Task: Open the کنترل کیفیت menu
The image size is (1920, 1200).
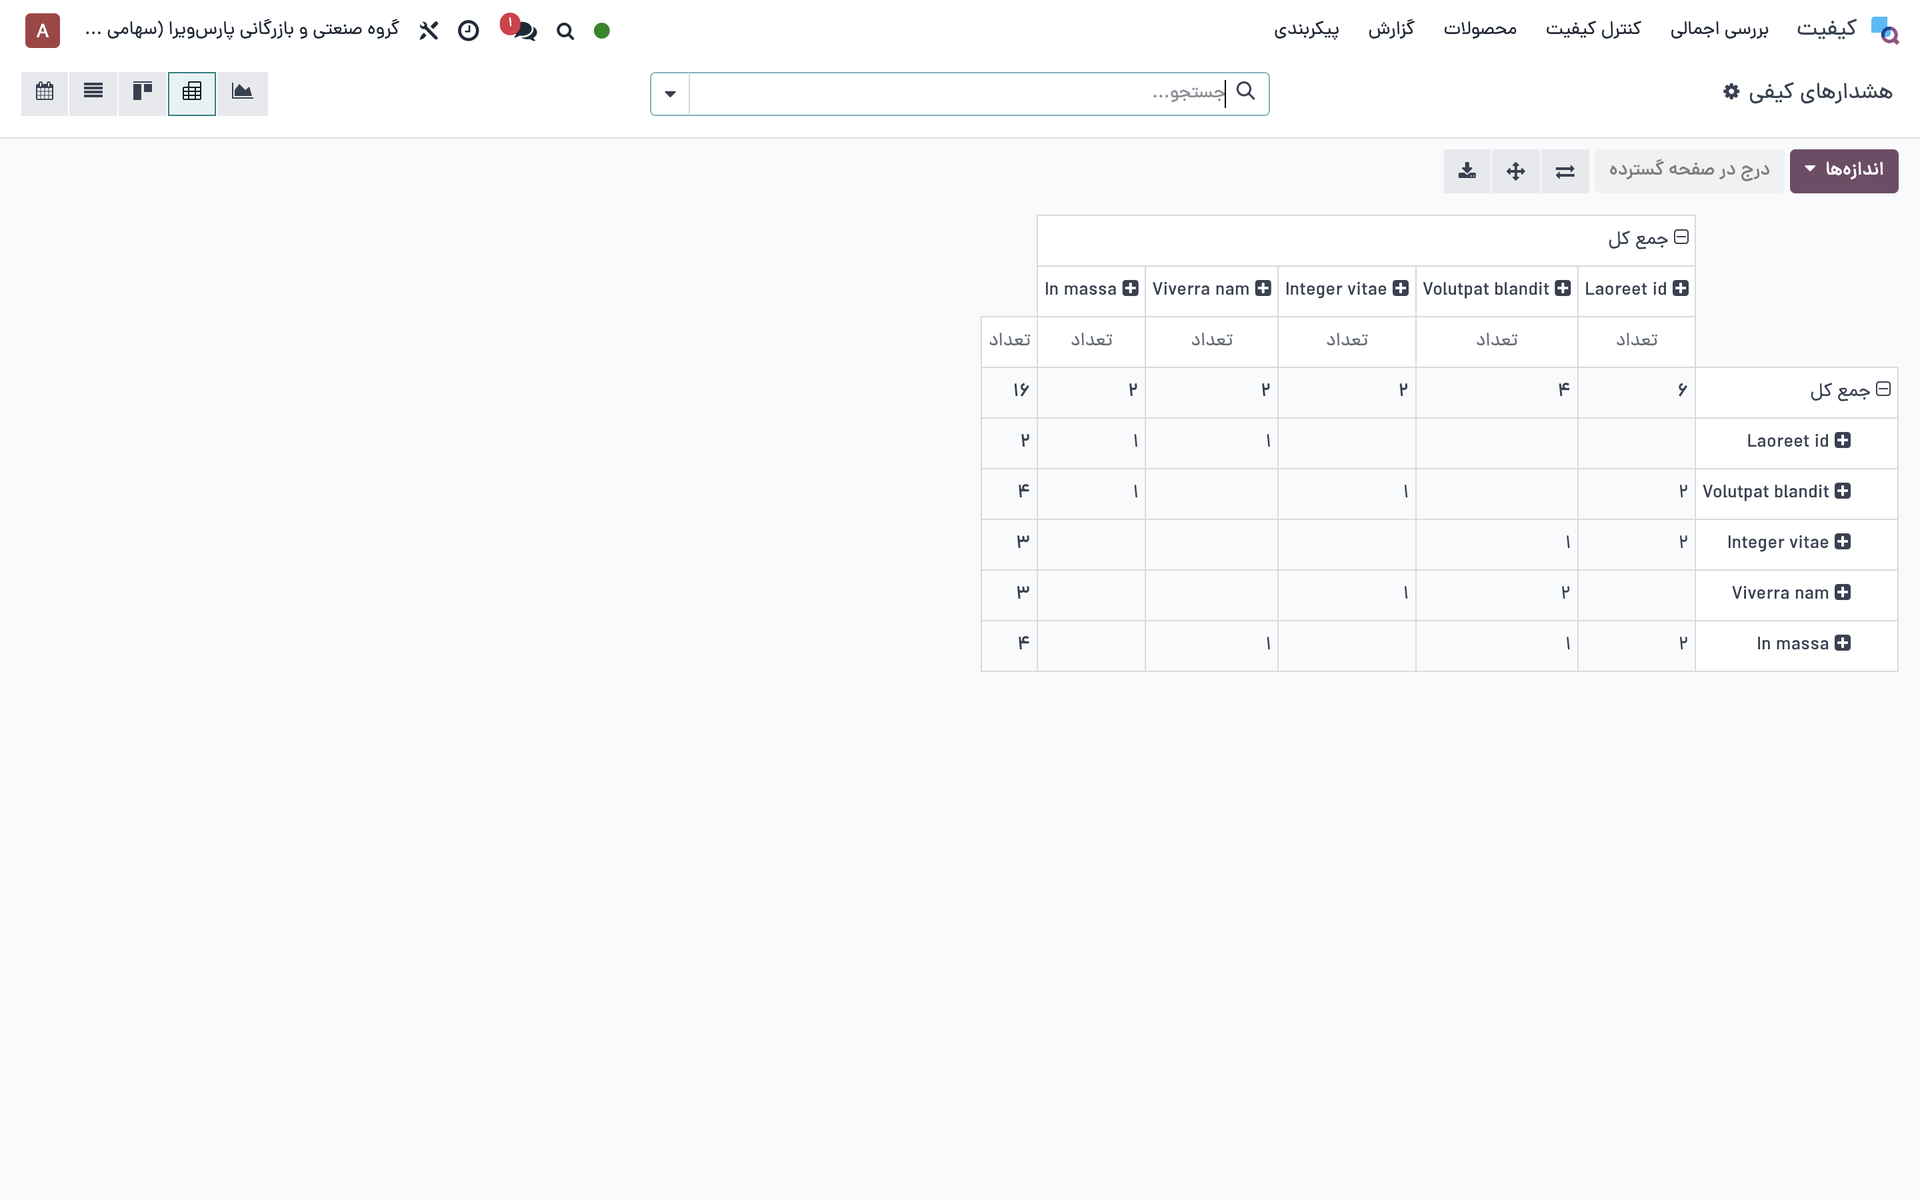Action: 1593,30
